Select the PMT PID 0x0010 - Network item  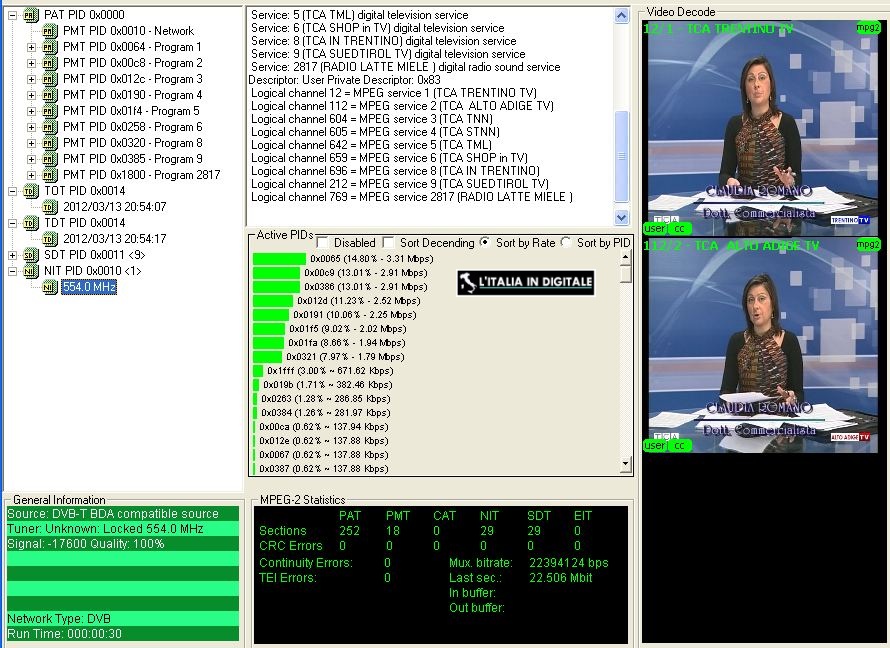coord(128,31)
